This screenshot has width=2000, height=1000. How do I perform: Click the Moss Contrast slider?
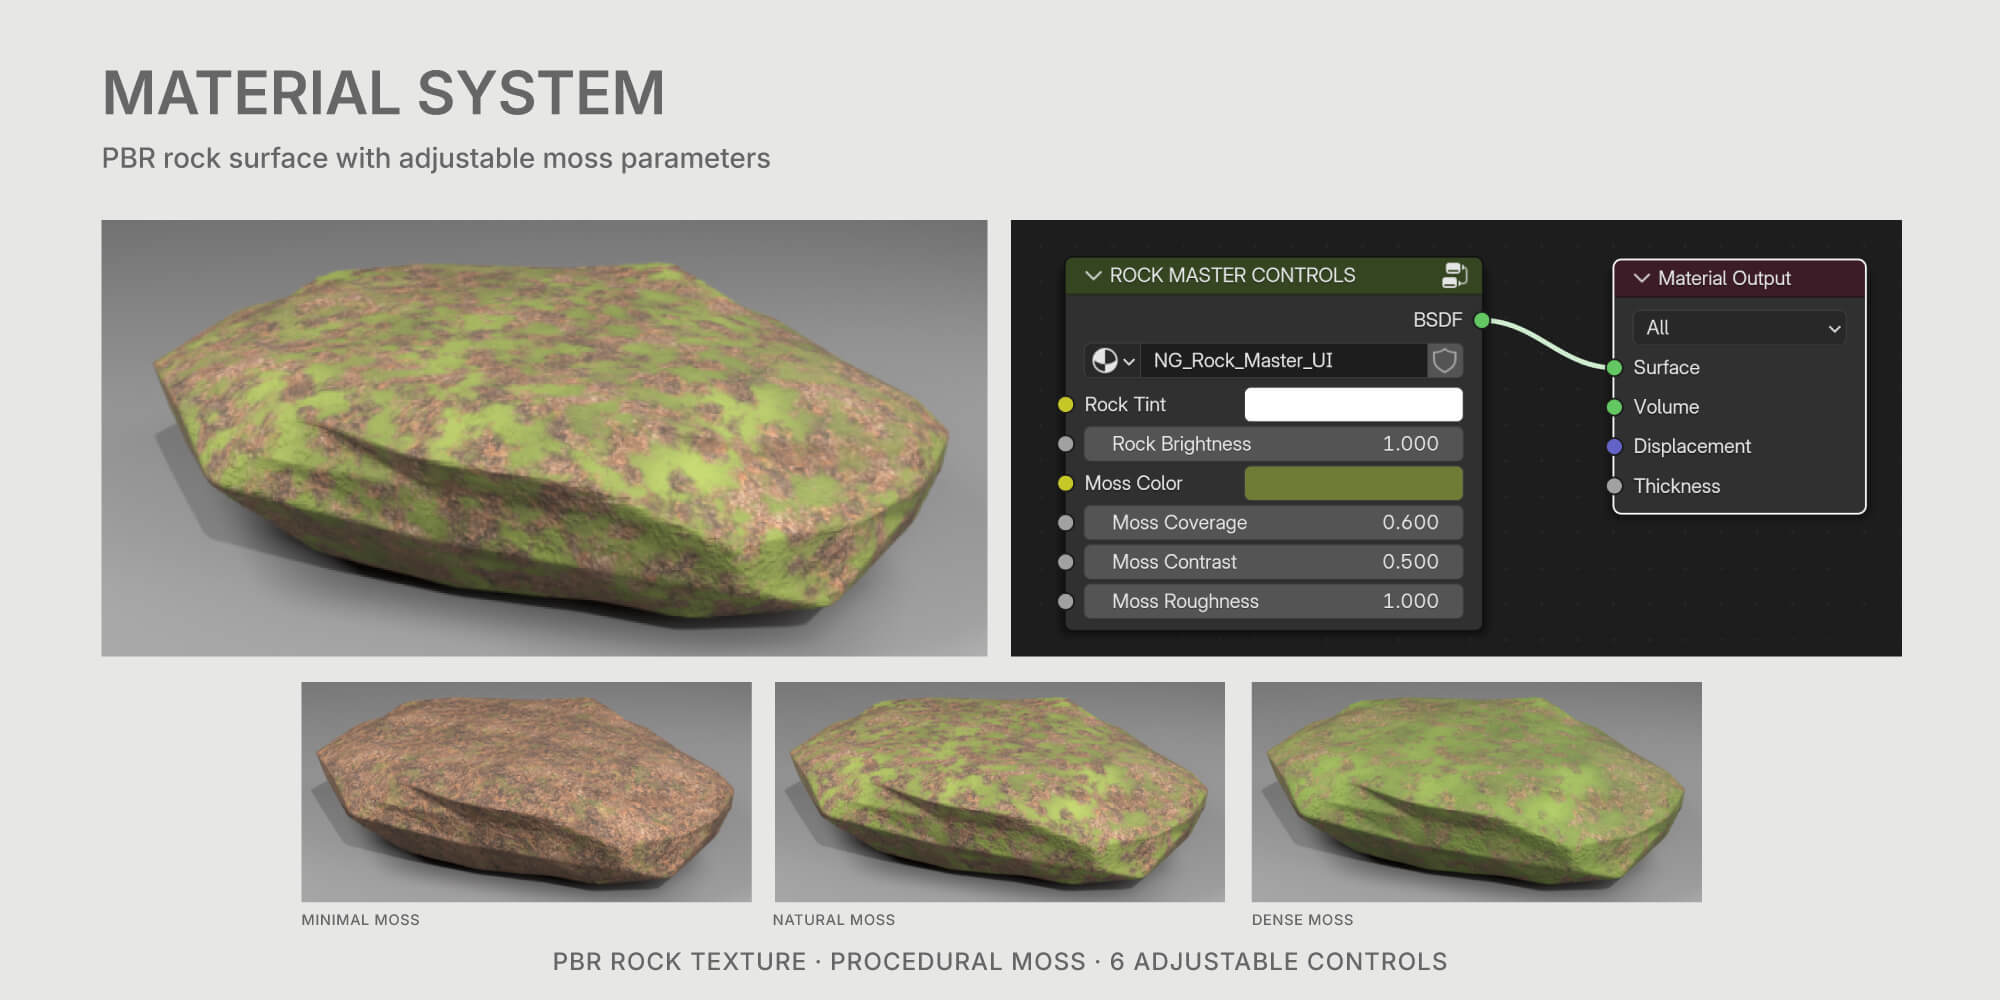pos(1273,562)
